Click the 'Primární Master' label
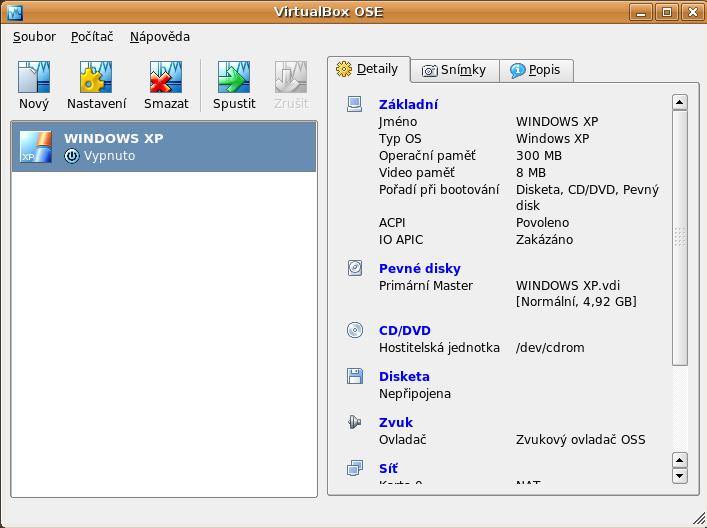Image resolution: width=707 pixels, height=528 pixels. 426,286
